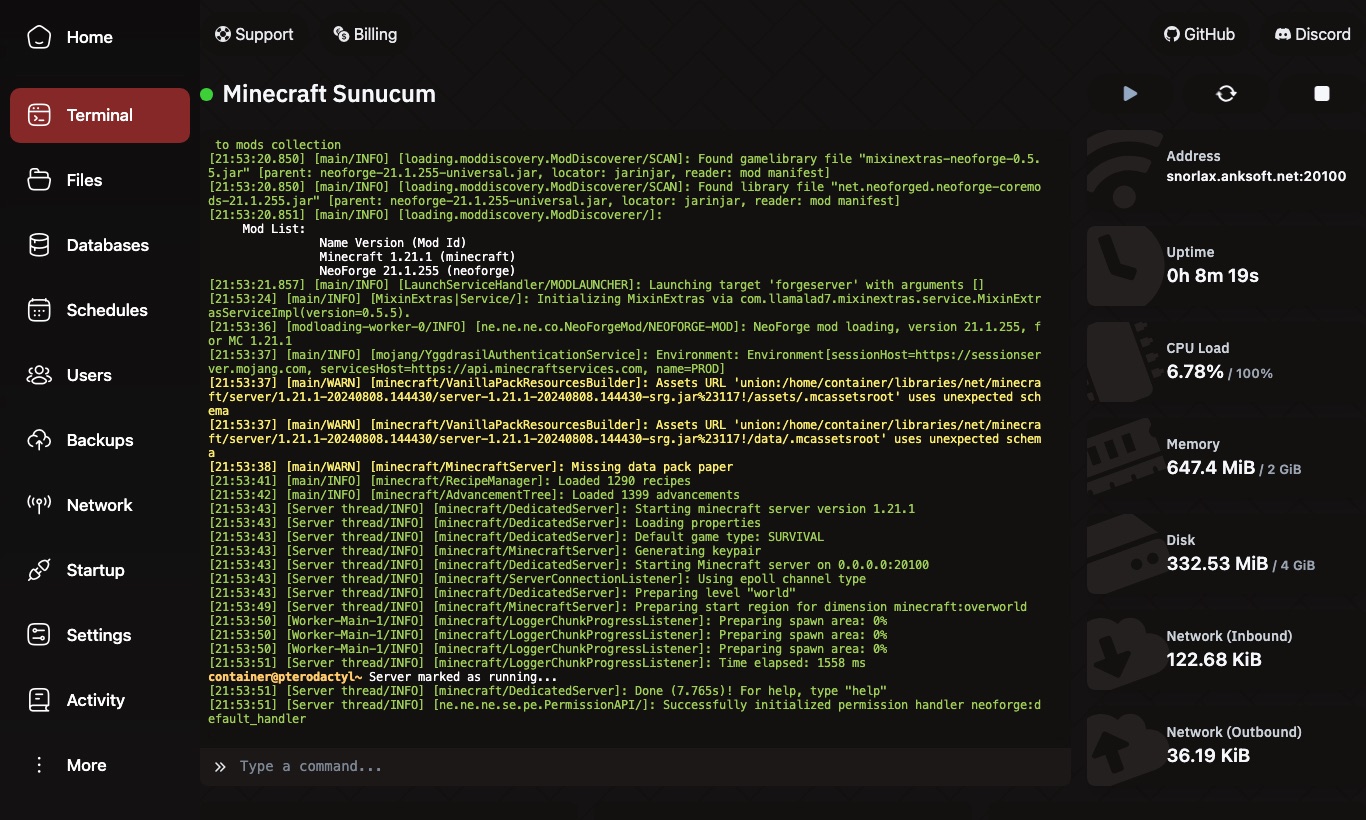Open Schedules calendar icon
Image resolution: width=1366 pixels, height=820 pixels.
click(39, 310)
